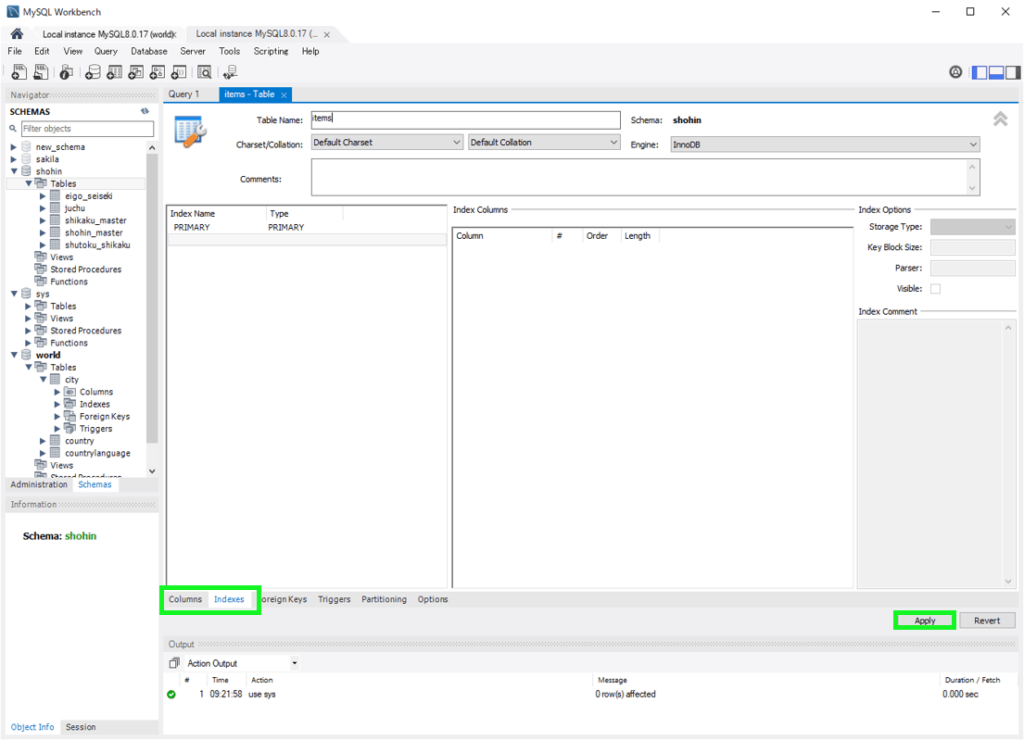The image size is (1024, 740).
Task: Open the Server menu
Action: [193, 51]
